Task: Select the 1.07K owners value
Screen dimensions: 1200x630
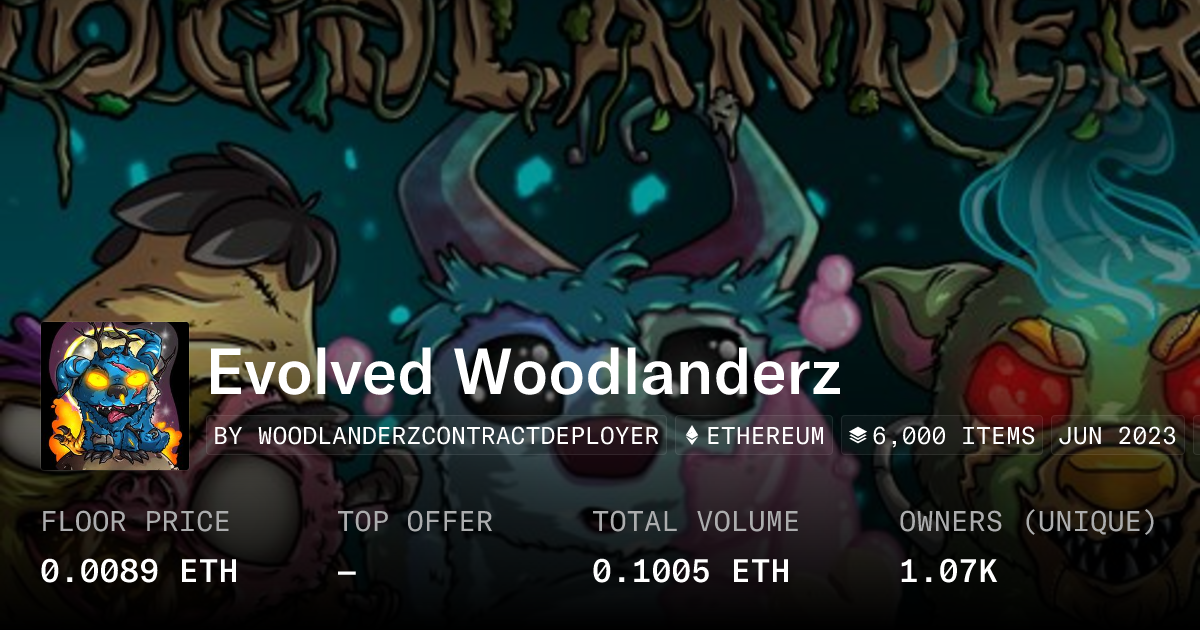Action: click(x=948, y=572)
